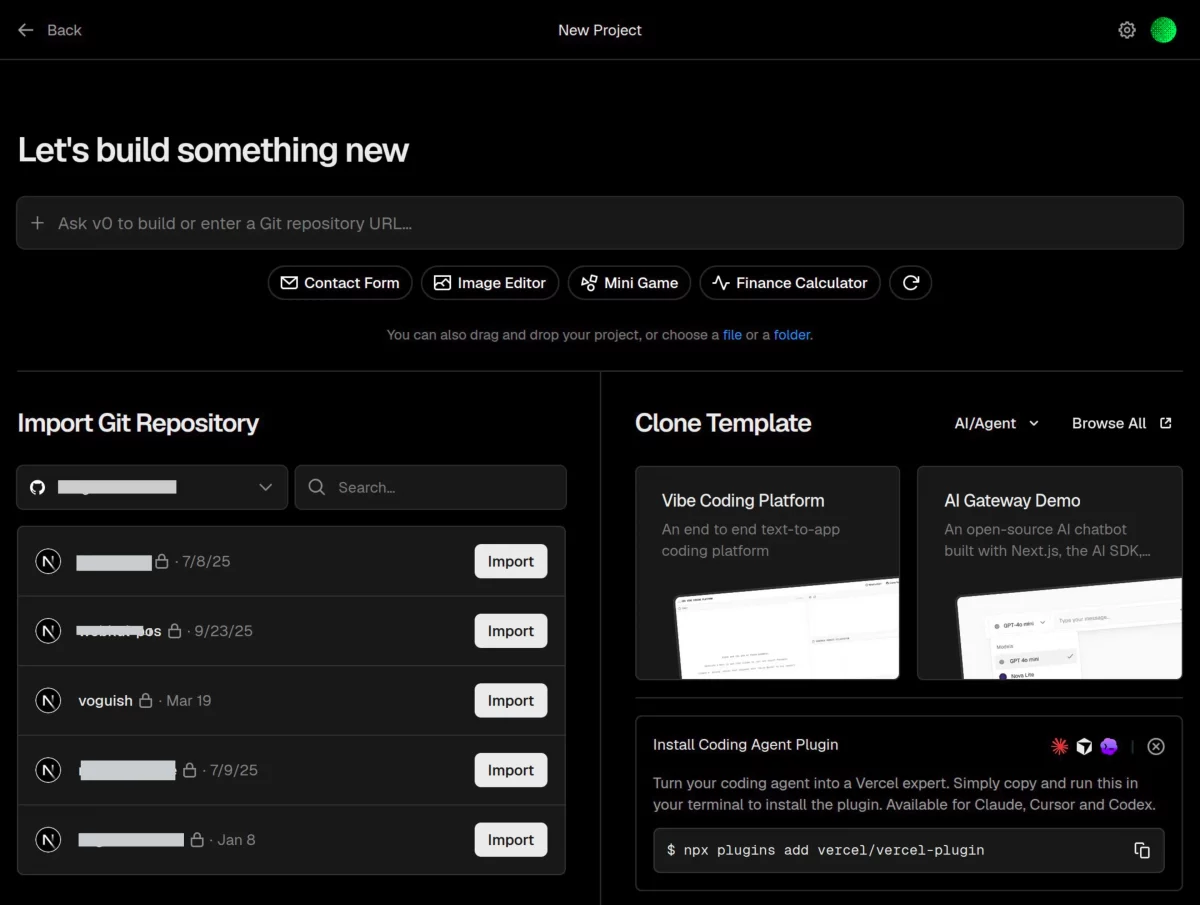The image size is (1200, 905).
Task: Focus the repository Search field
Action: click(x=430, y=487)
